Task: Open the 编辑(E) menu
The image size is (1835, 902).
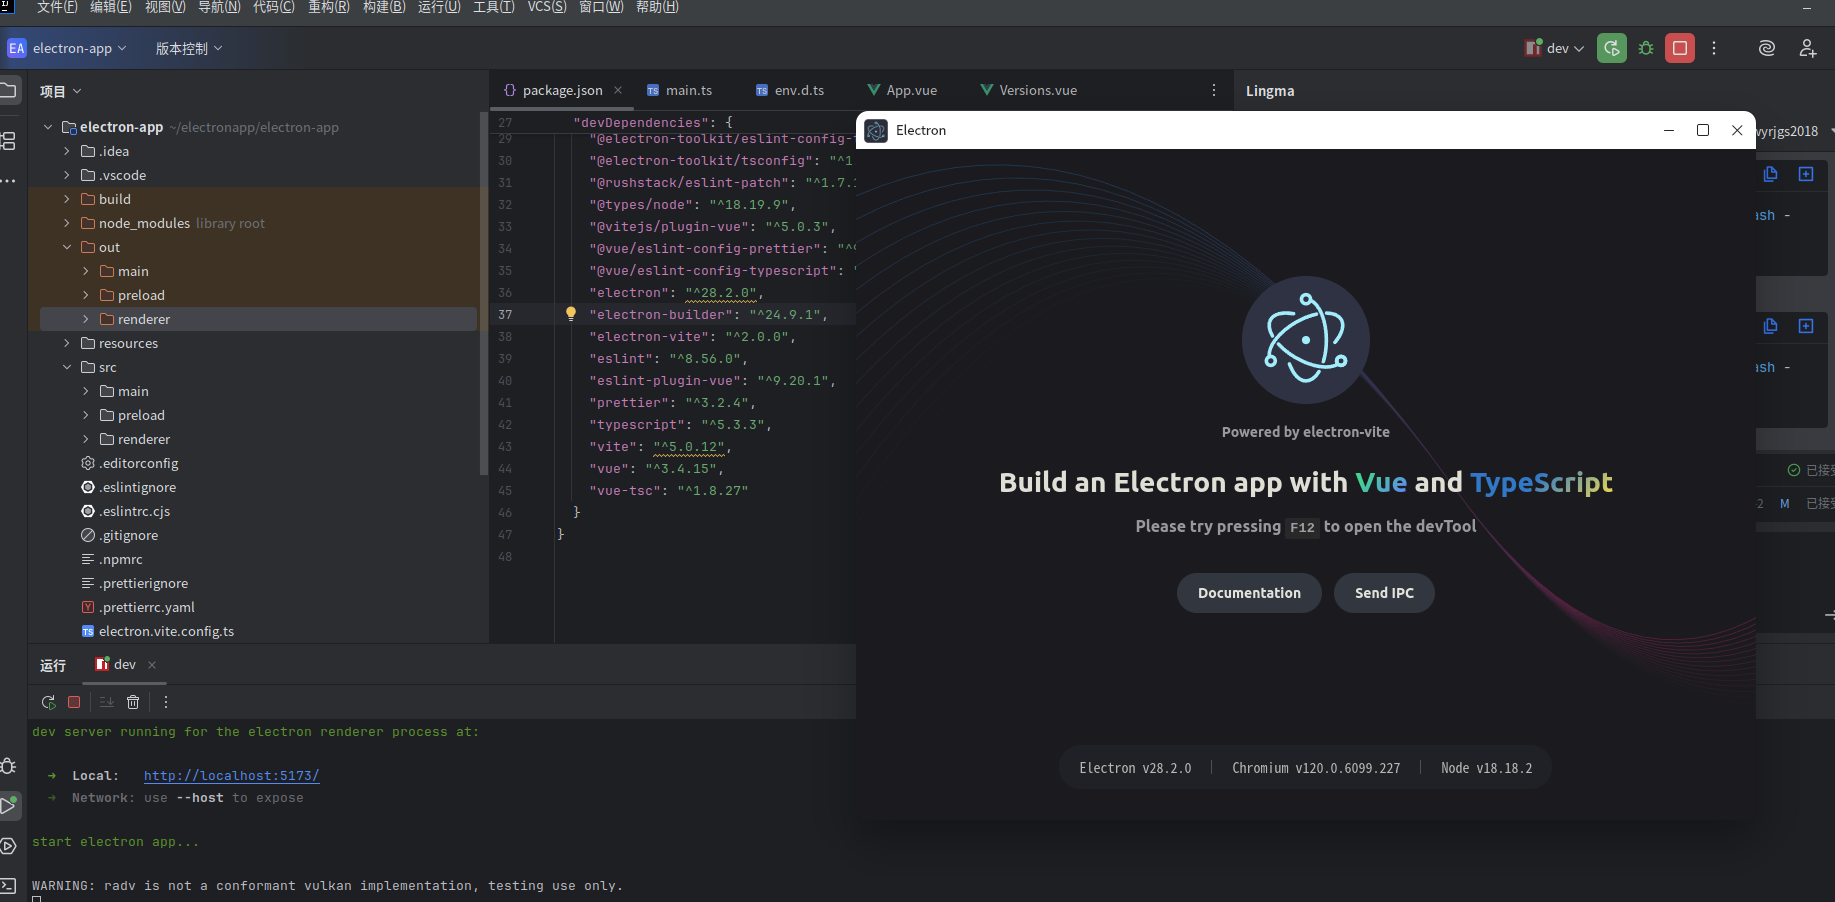Action: coord(110,7)
